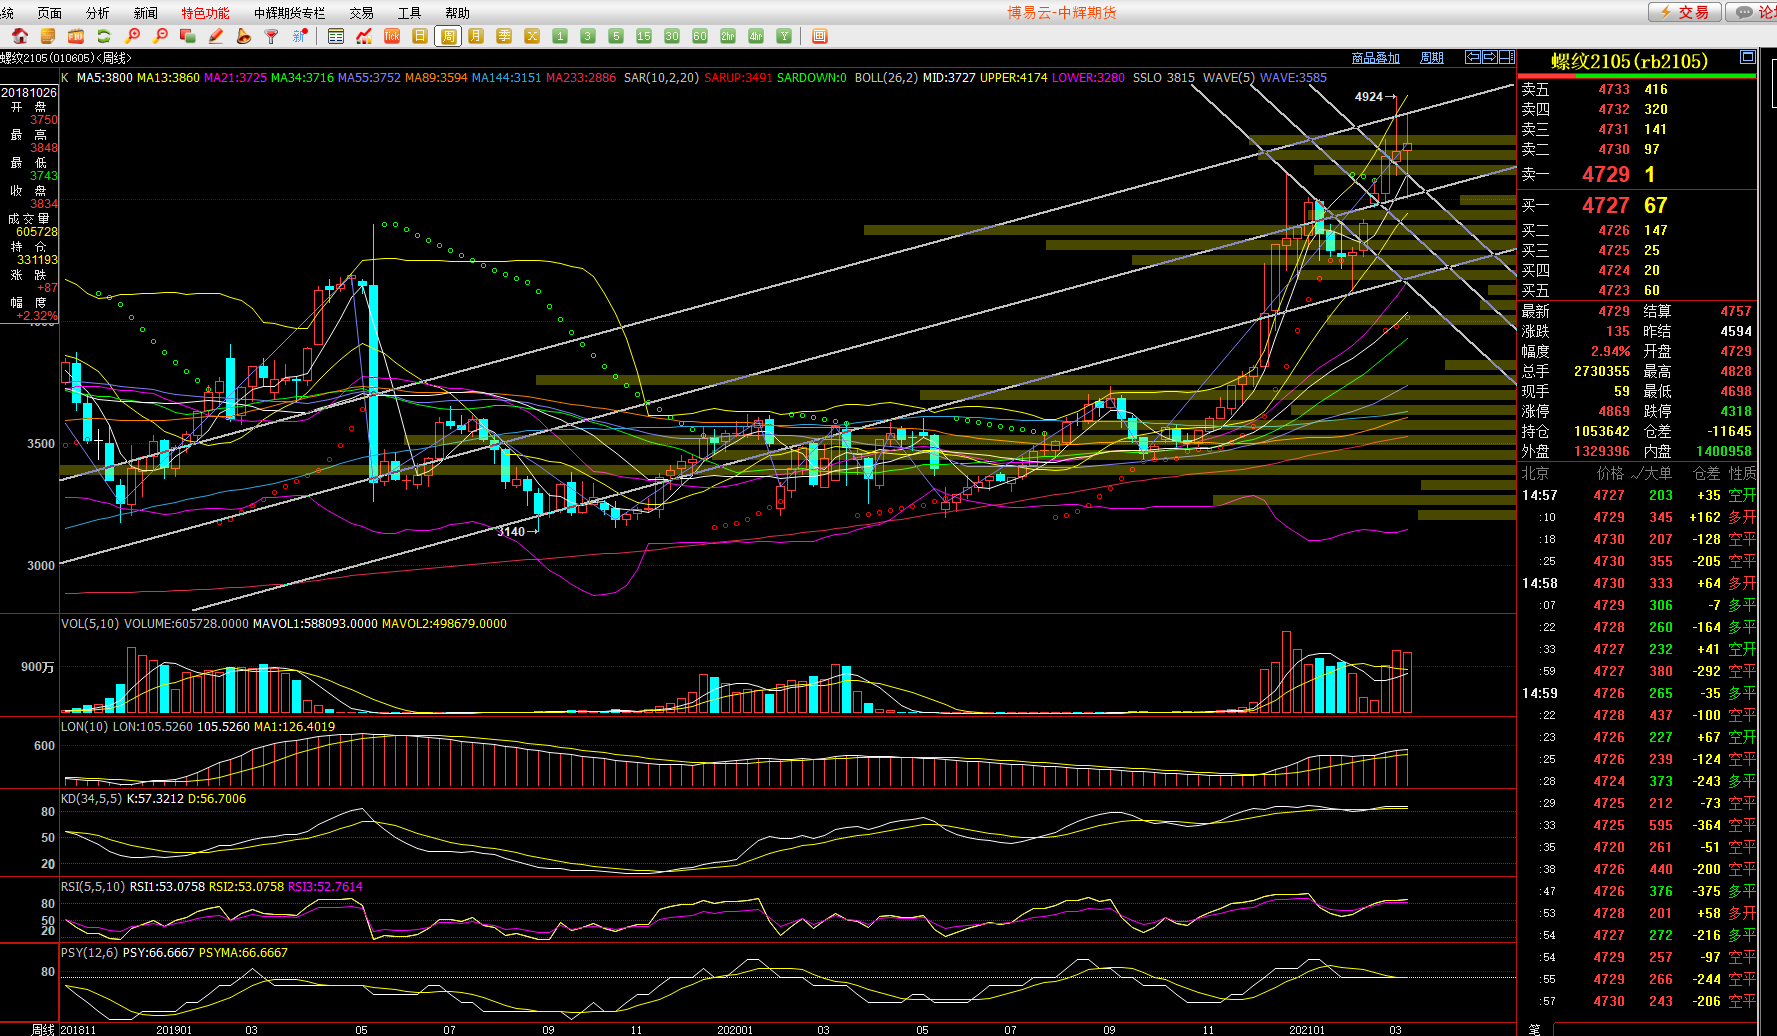The height and width of the screenshot is (1036, 1777).
Task: Click the orange 画 drawing panel icon
Action: pyautogui.click(x=820, y=36)
